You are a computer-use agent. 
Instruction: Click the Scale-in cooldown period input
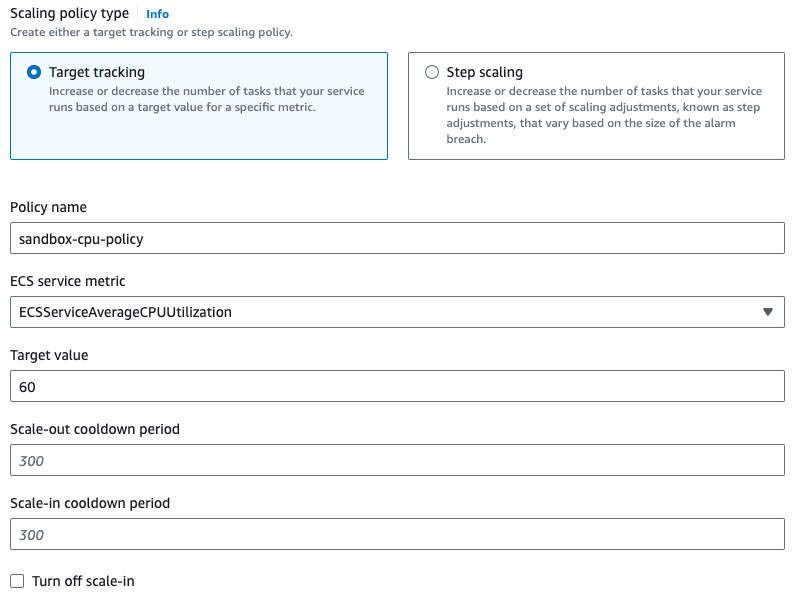click(397, 534)
